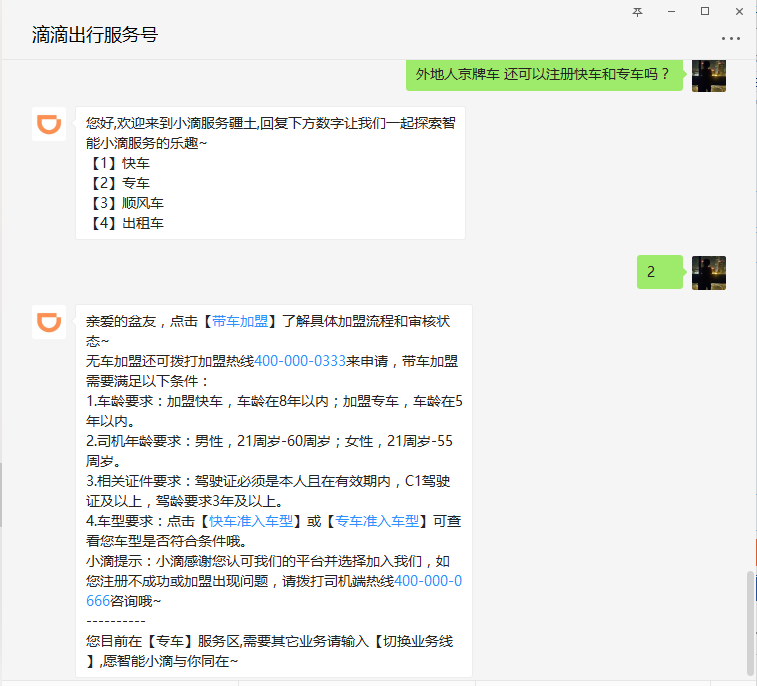
Task: Open DiDi avatar beside the welcome menu message
Action: pos(49,124)
